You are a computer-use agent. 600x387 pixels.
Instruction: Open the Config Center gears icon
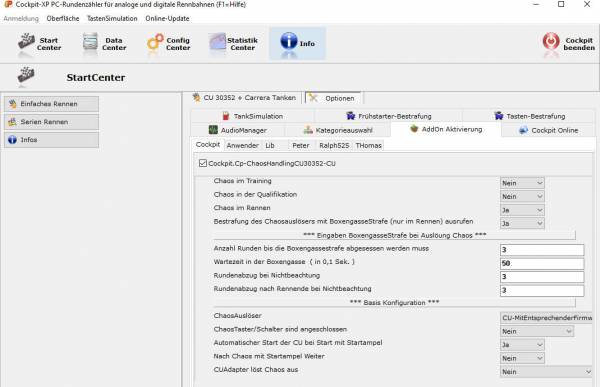pos(155,42)
